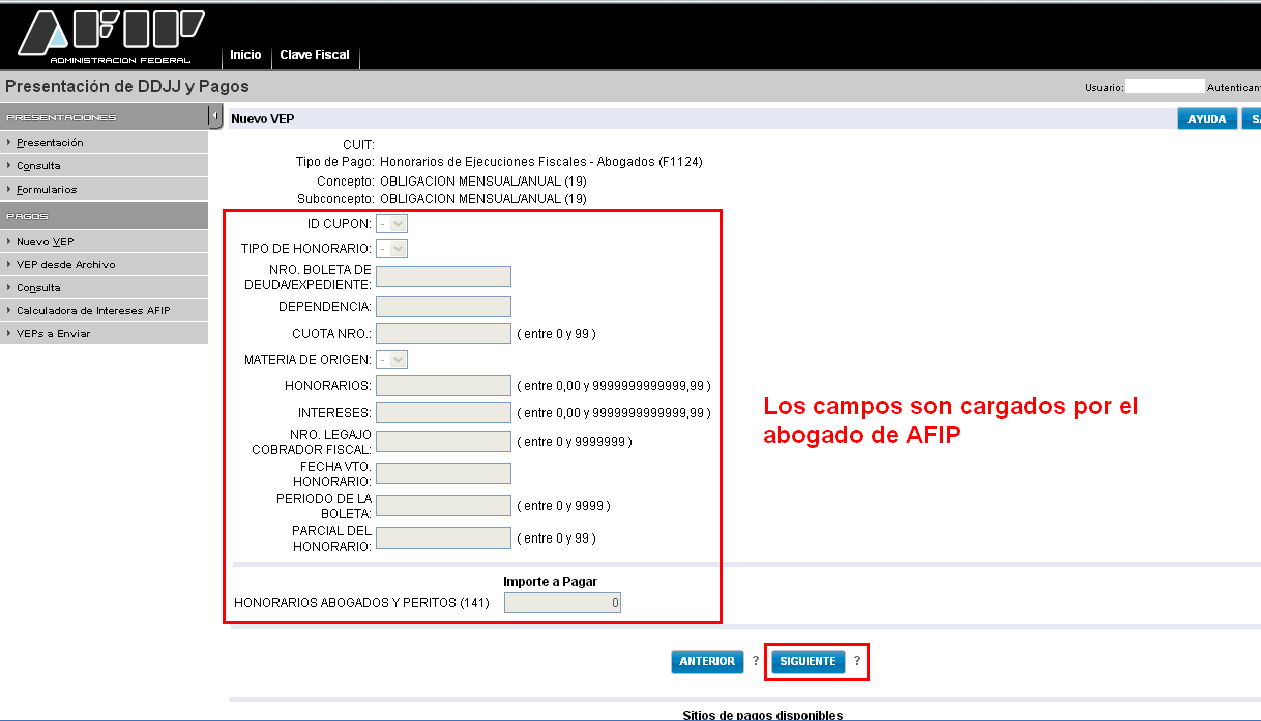1261x721 pixels.
Task: Open Calculadora de Intereses AFIP
Action: [x=93, y=311]
